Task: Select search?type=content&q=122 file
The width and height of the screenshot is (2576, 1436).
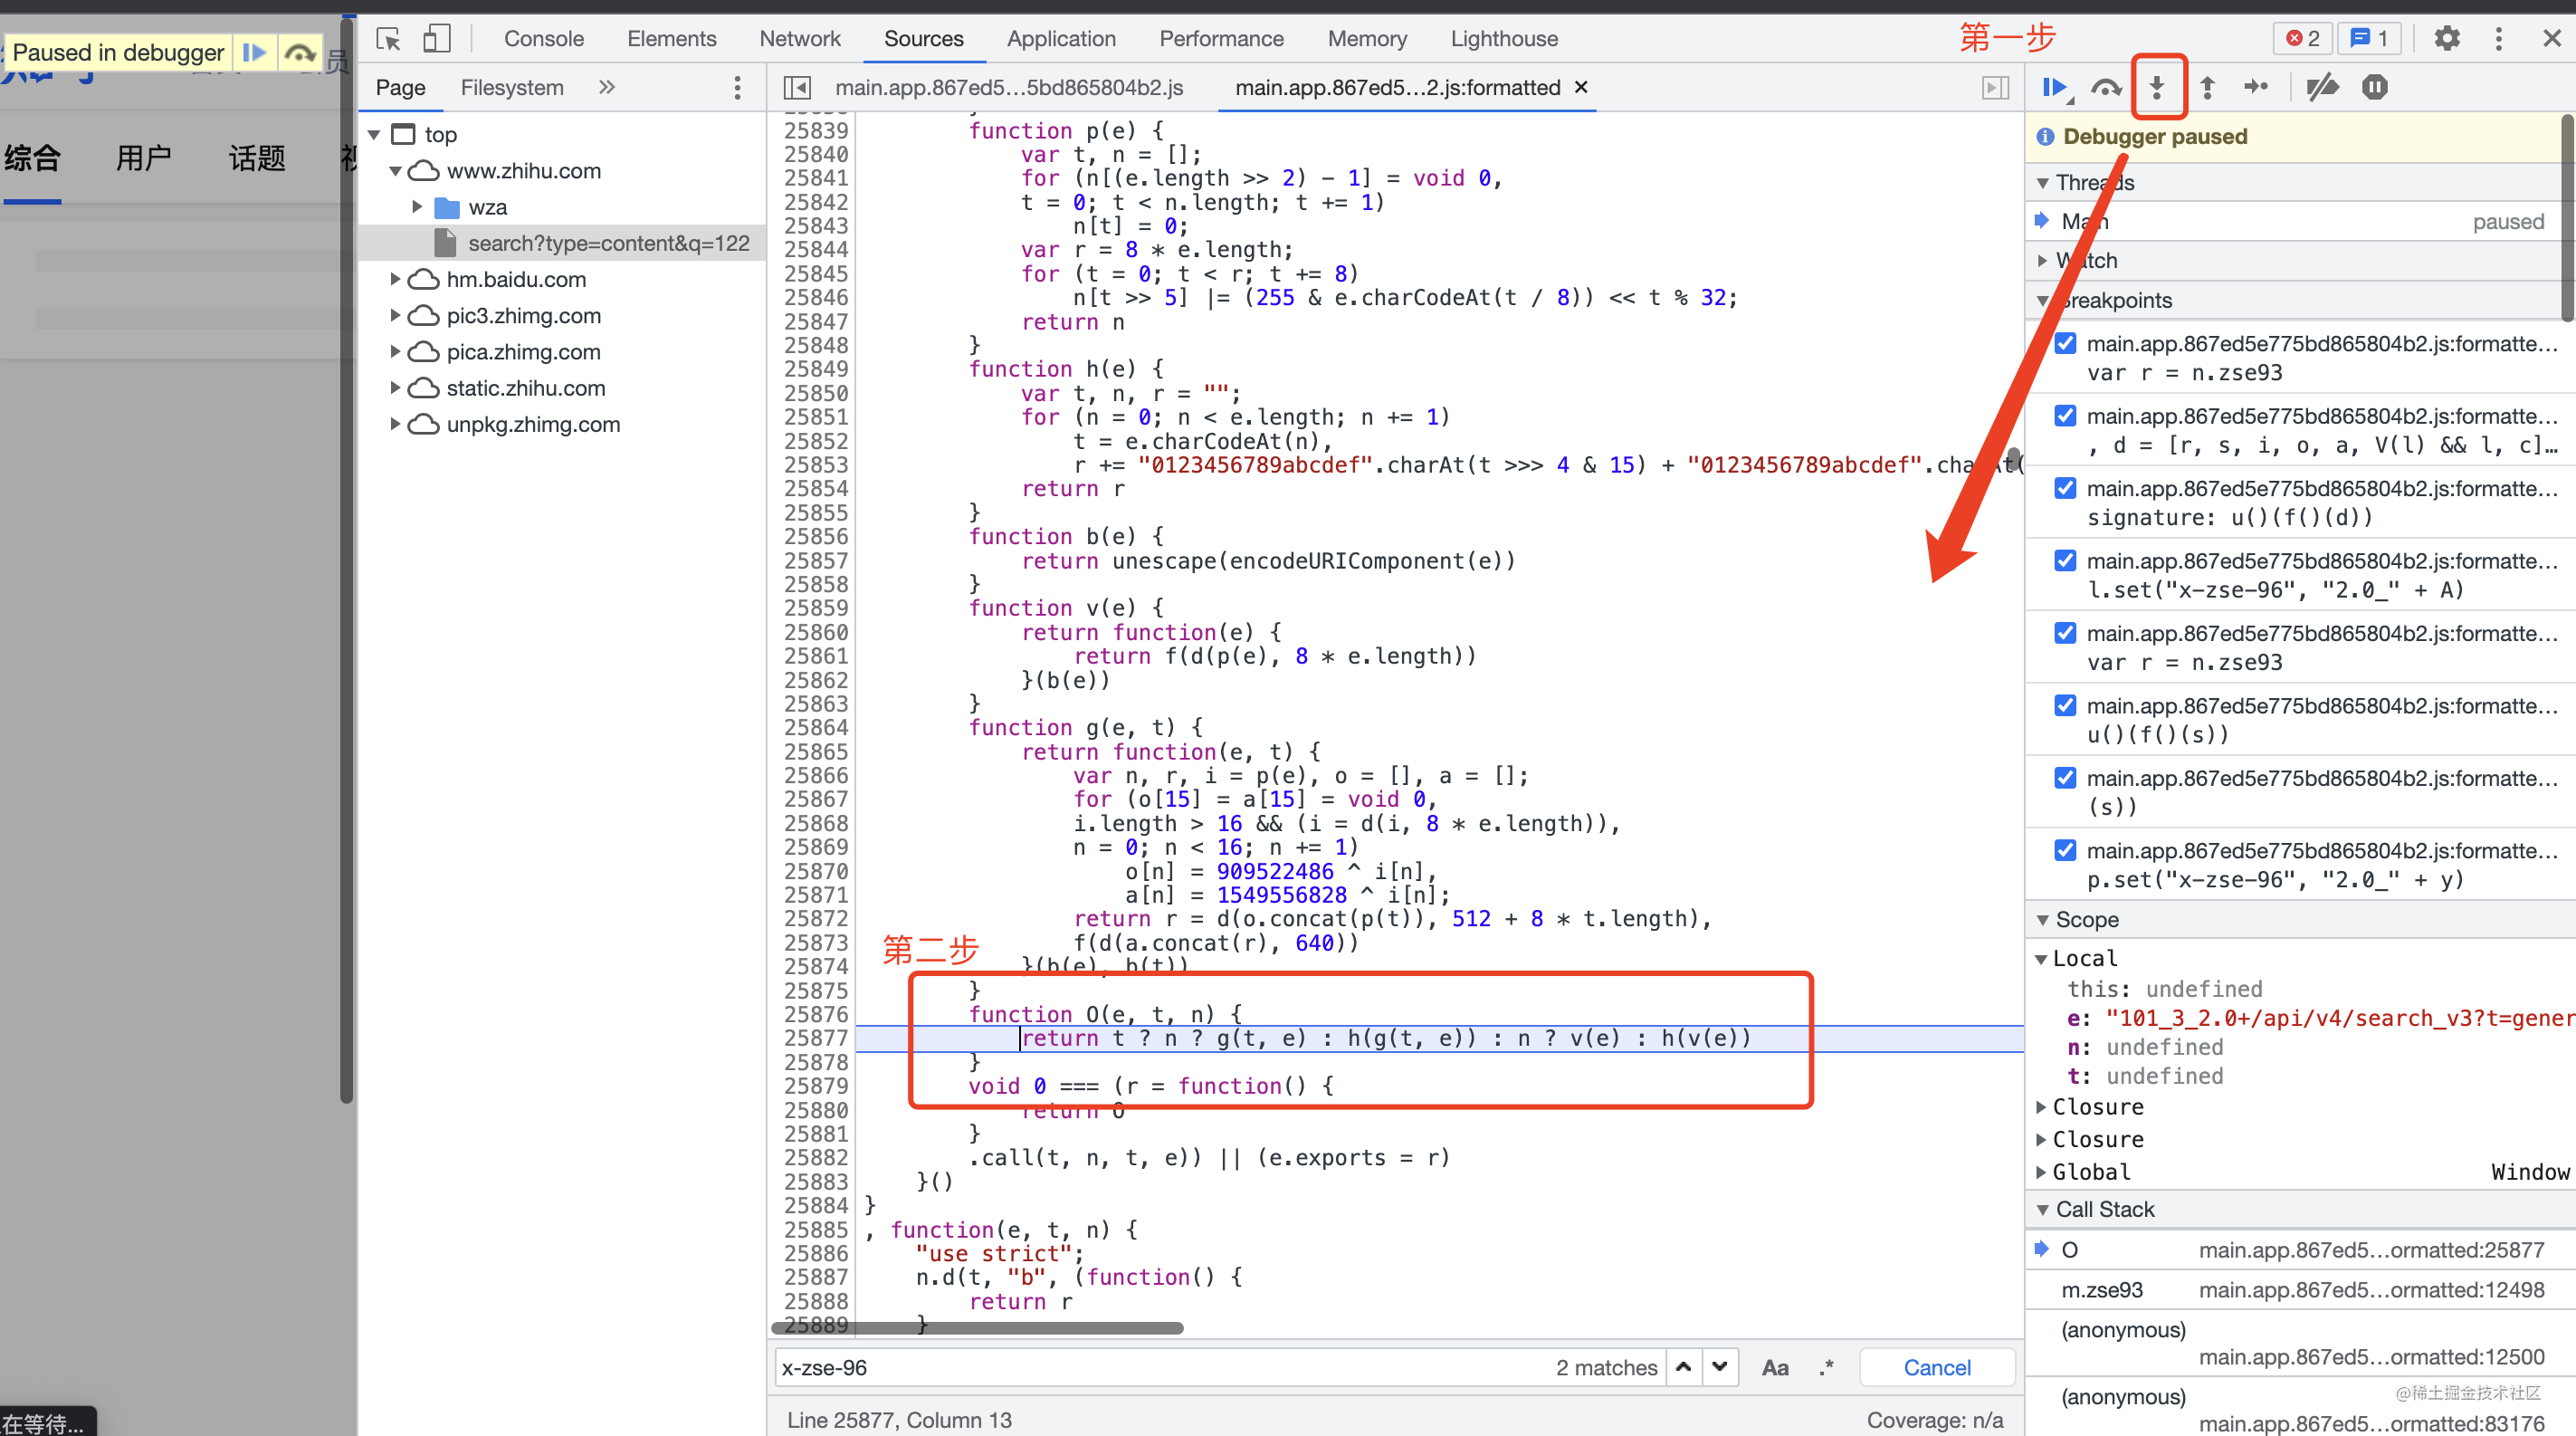Action: click(x=608, y=243)
